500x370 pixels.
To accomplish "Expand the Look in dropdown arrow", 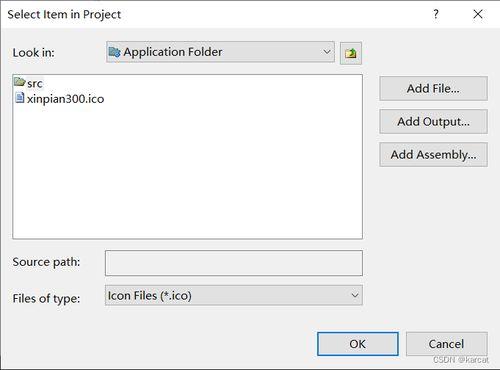I will coord(327,52).
